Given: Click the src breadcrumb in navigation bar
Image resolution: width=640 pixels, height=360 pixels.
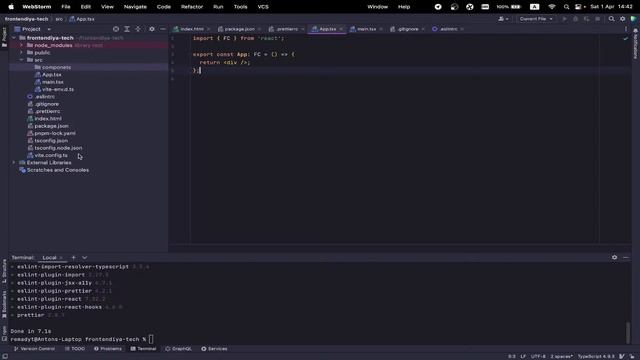Looking at the screenshot, I should (x=59, y=19).
